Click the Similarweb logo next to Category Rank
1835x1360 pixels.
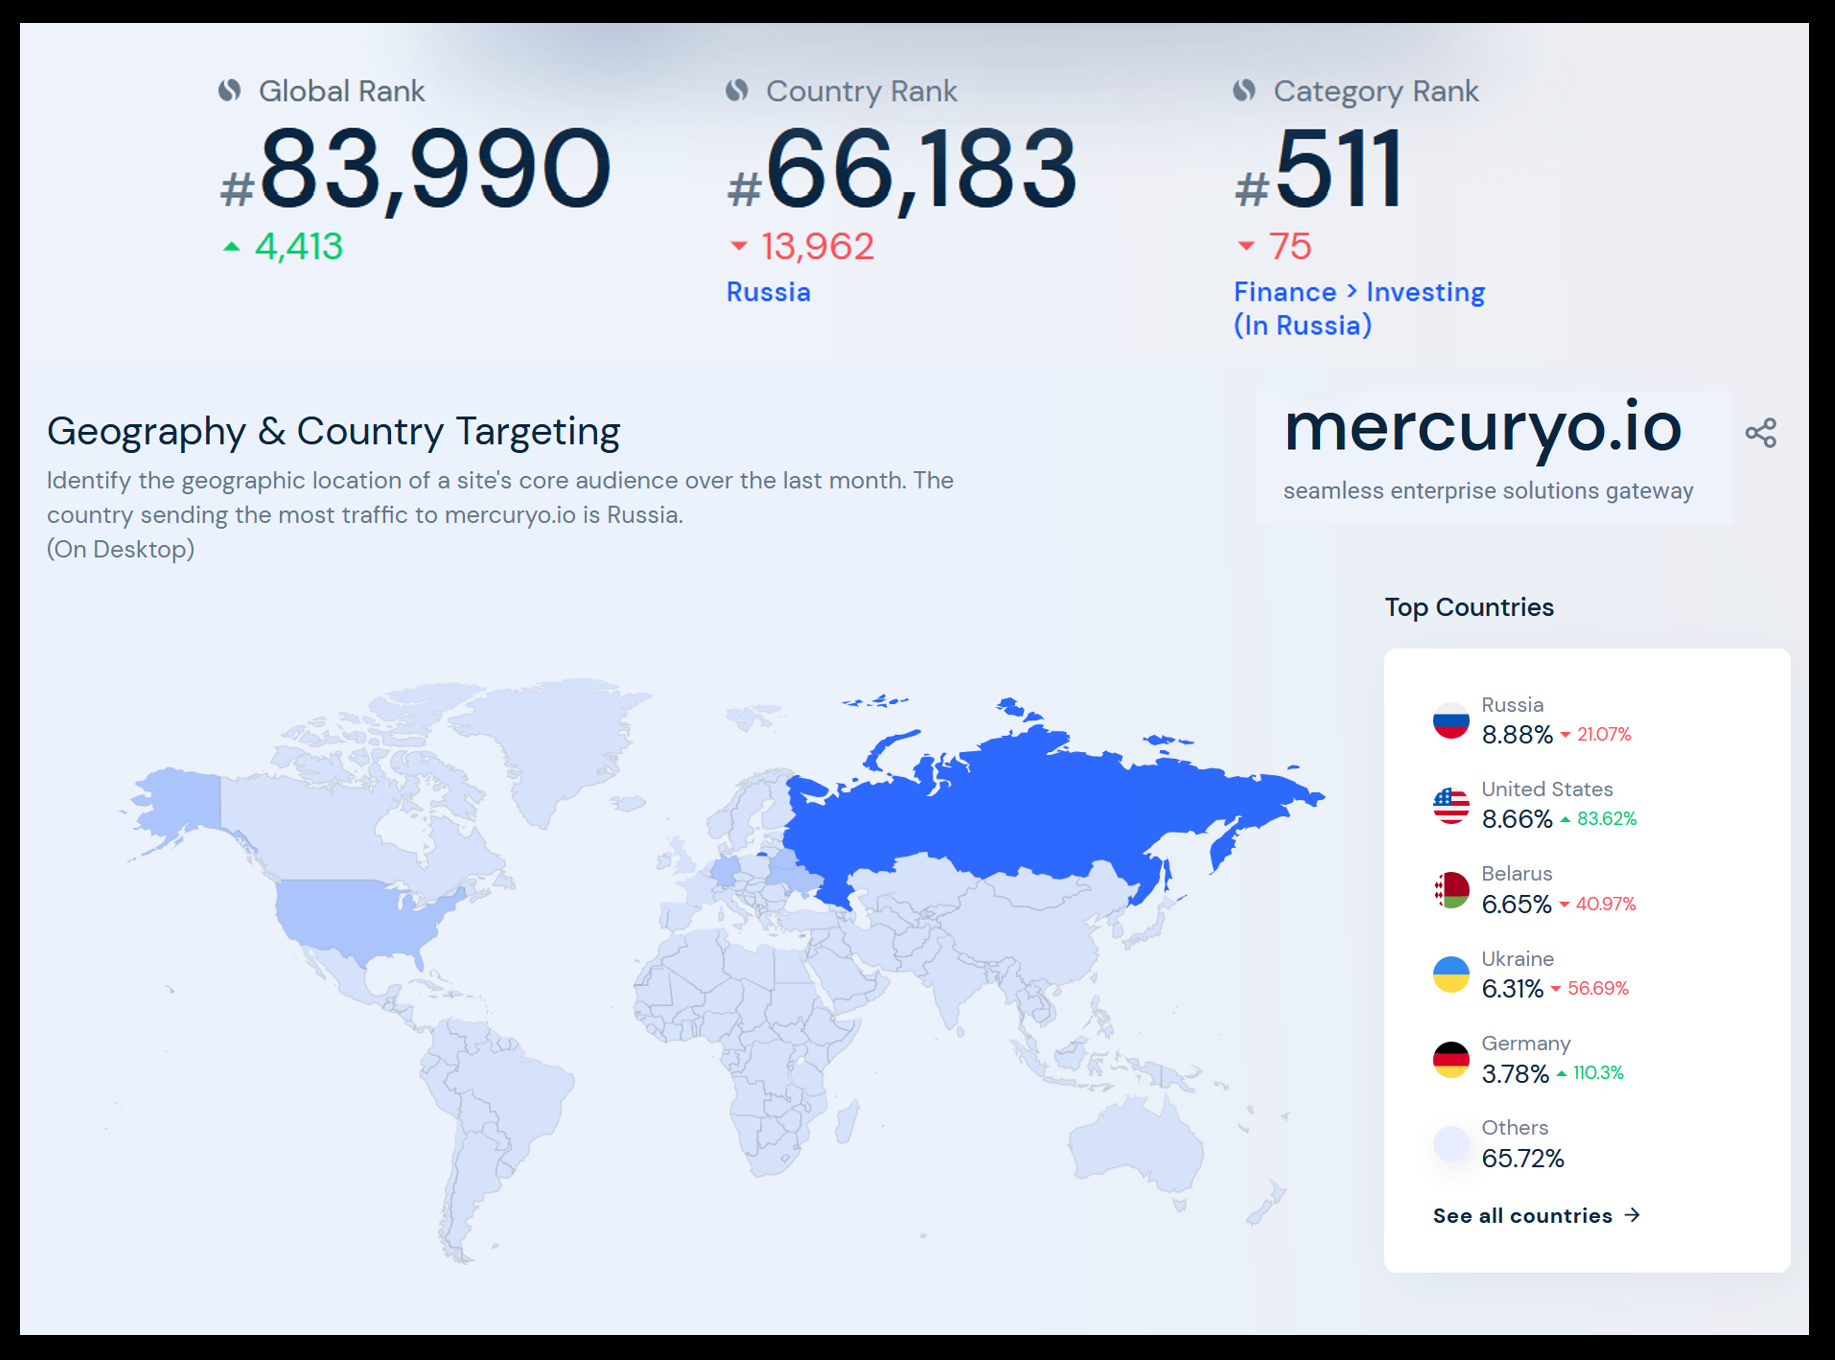[1244, 91]
